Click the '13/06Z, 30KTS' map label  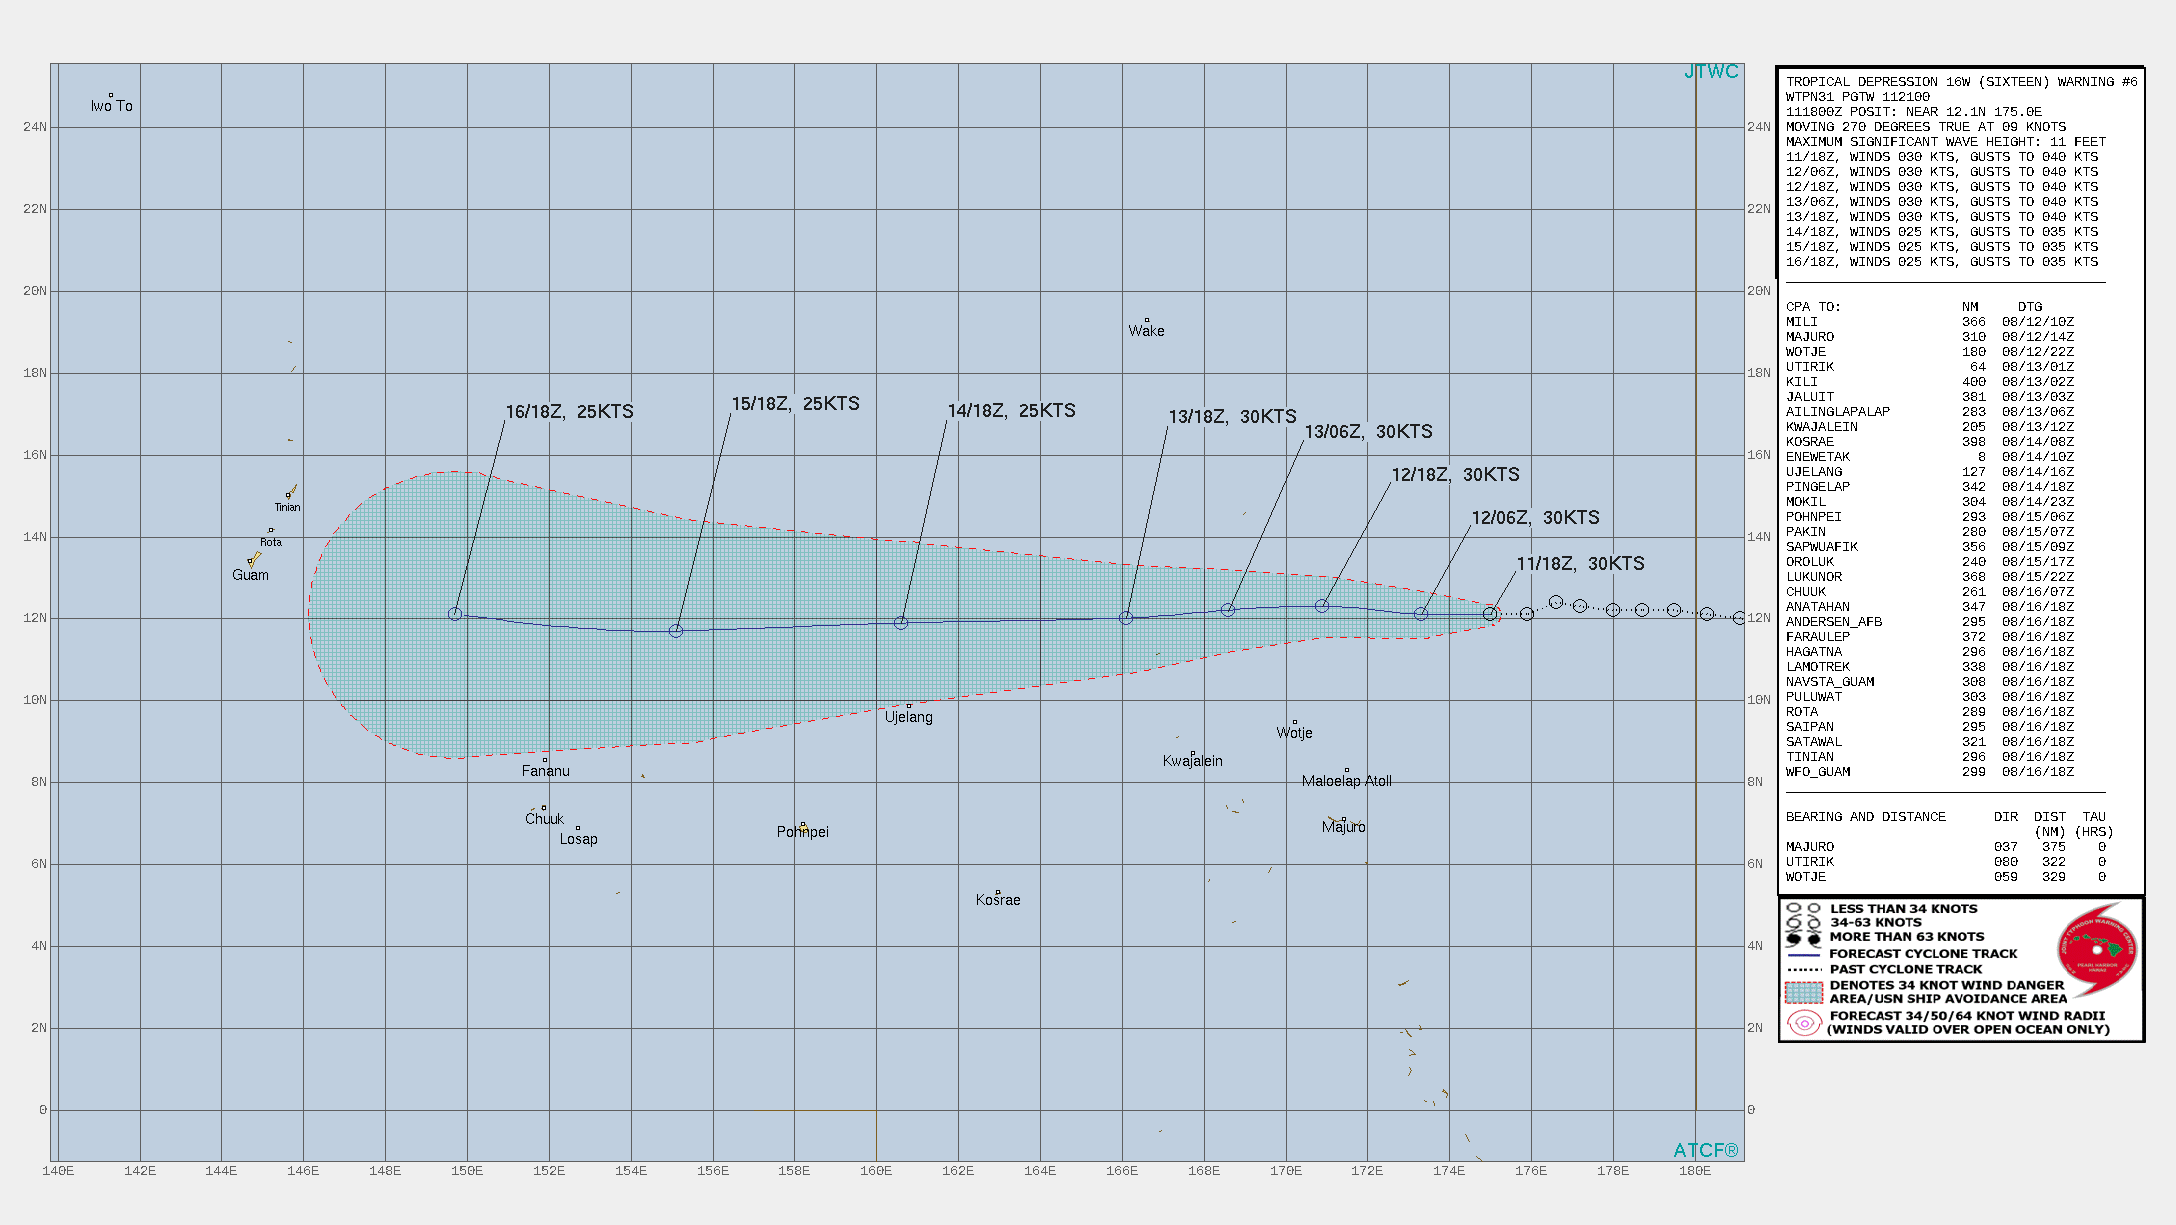click(x=1369, y=432)
